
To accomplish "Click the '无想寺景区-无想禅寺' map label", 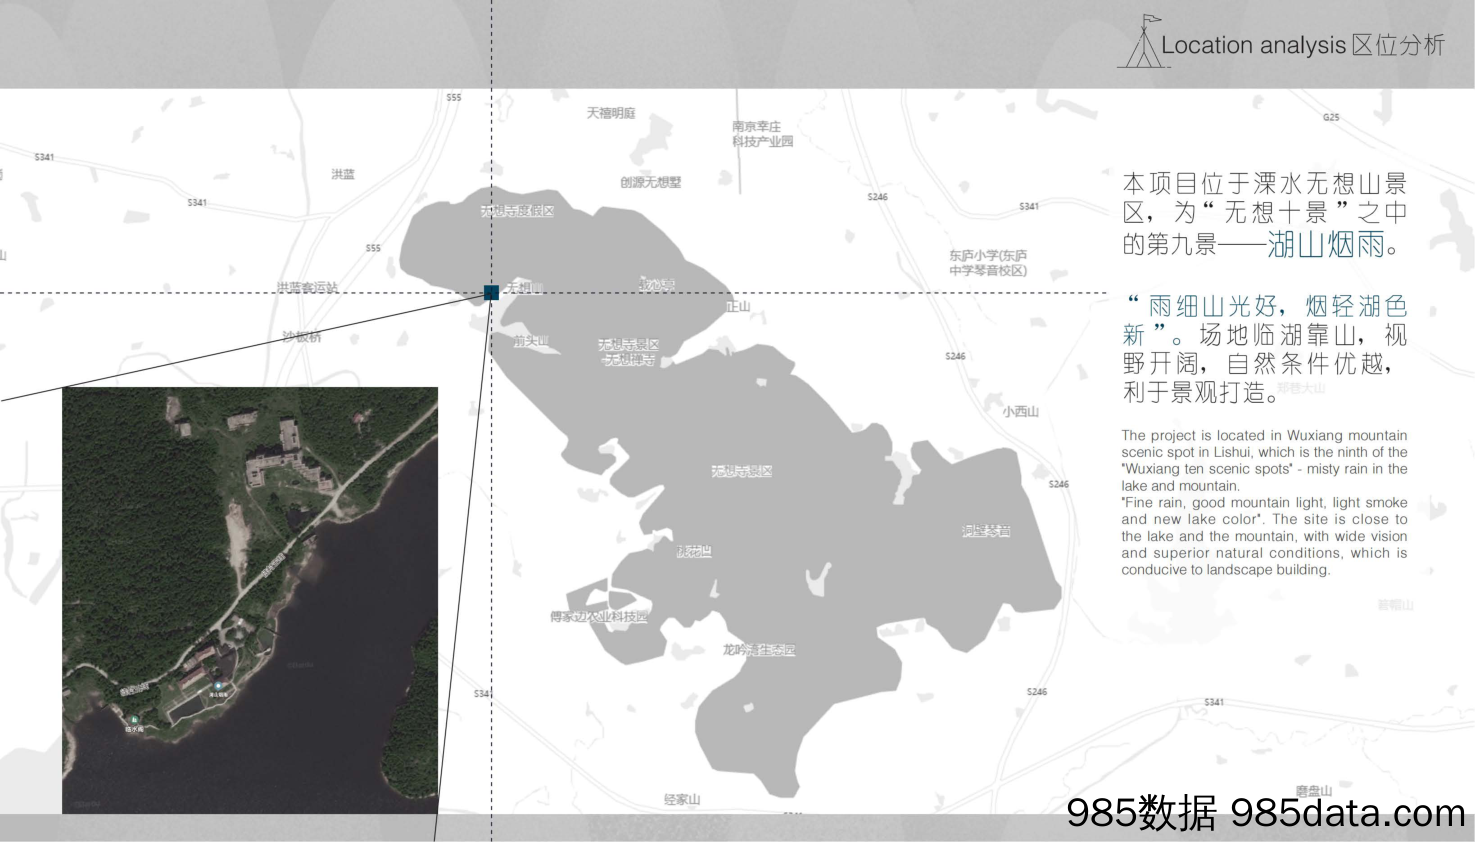I will point(629,352).
